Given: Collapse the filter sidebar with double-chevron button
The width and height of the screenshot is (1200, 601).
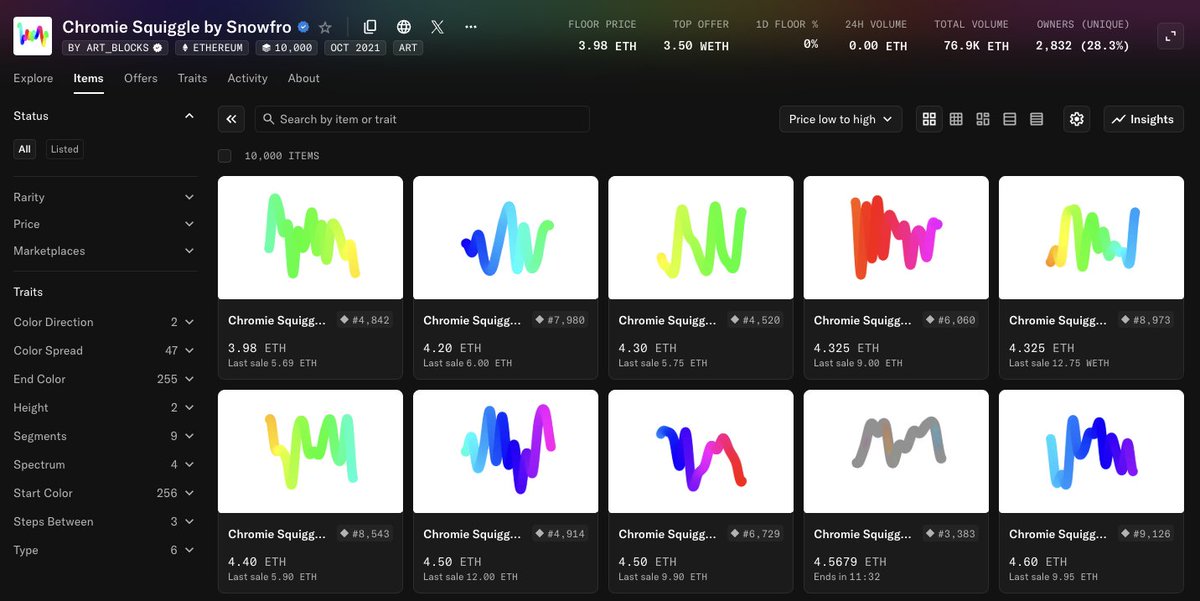Looking at the screenshot, I should 231,119.
